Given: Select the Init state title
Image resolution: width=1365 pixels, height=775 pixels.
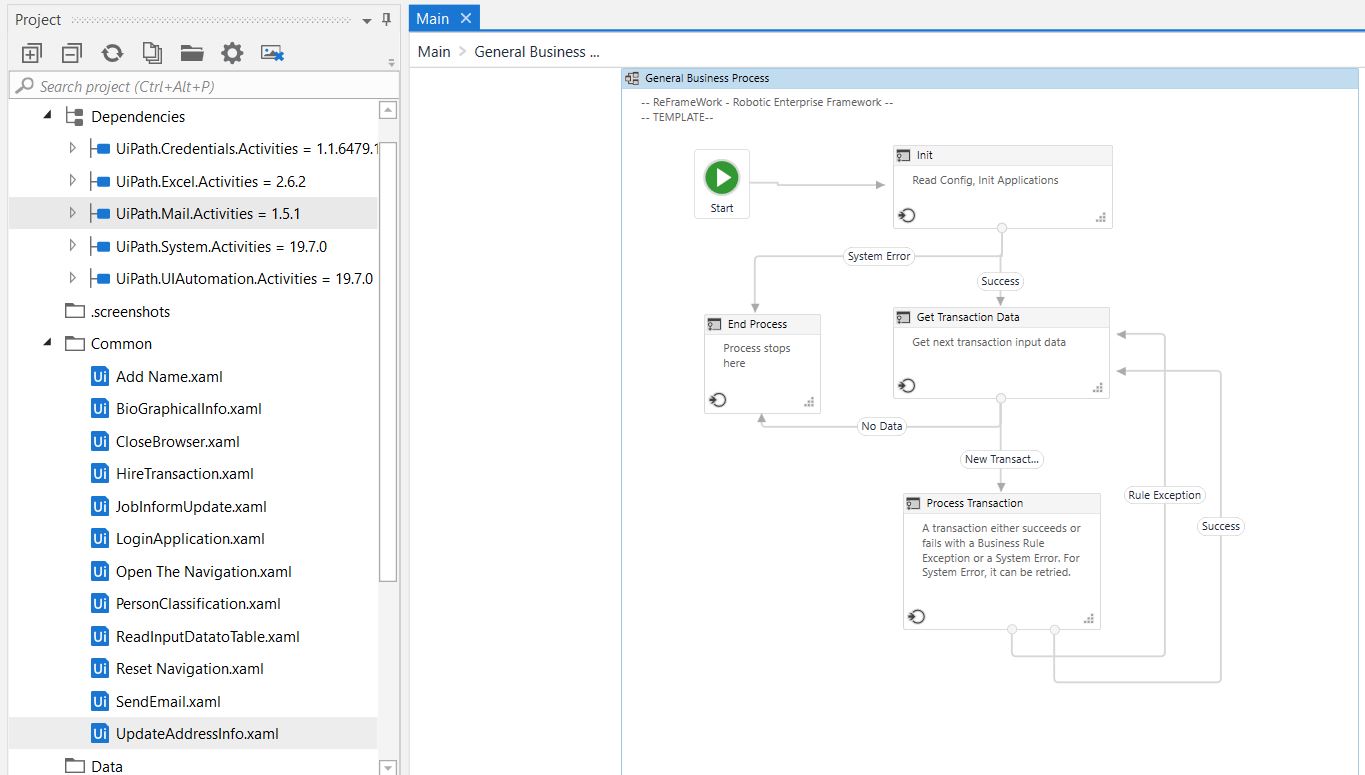Looking at the screenshot, I should click(925, 155).
